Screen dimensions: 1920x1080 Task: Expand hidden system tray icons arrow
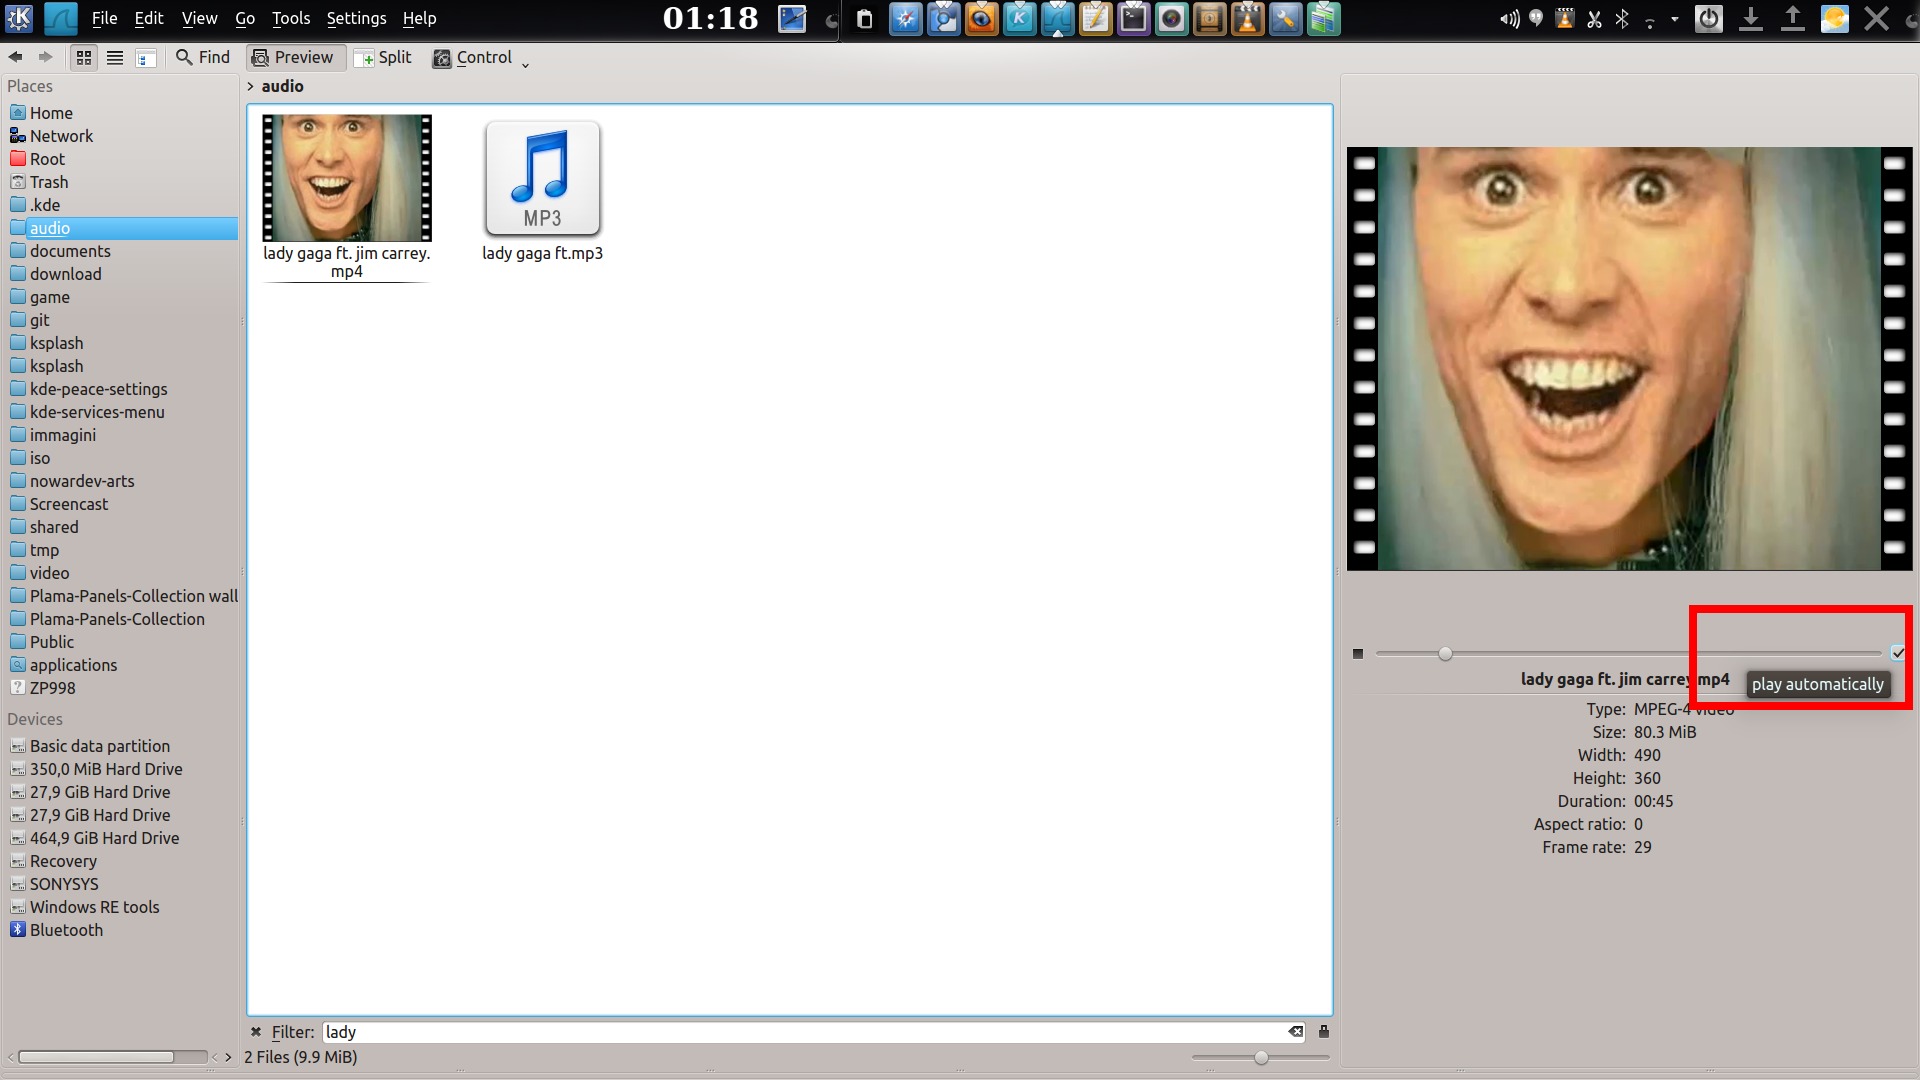click(x=1675, y=19)
